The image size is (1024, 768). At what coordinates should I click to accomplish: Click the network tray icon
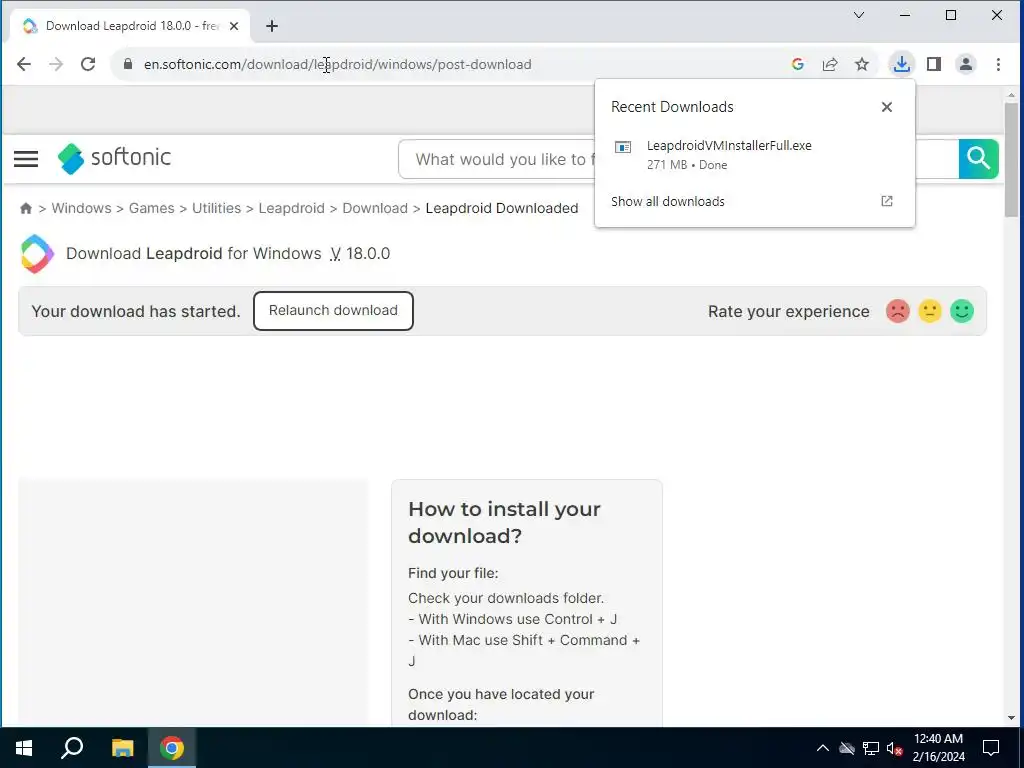click(871, 748)
